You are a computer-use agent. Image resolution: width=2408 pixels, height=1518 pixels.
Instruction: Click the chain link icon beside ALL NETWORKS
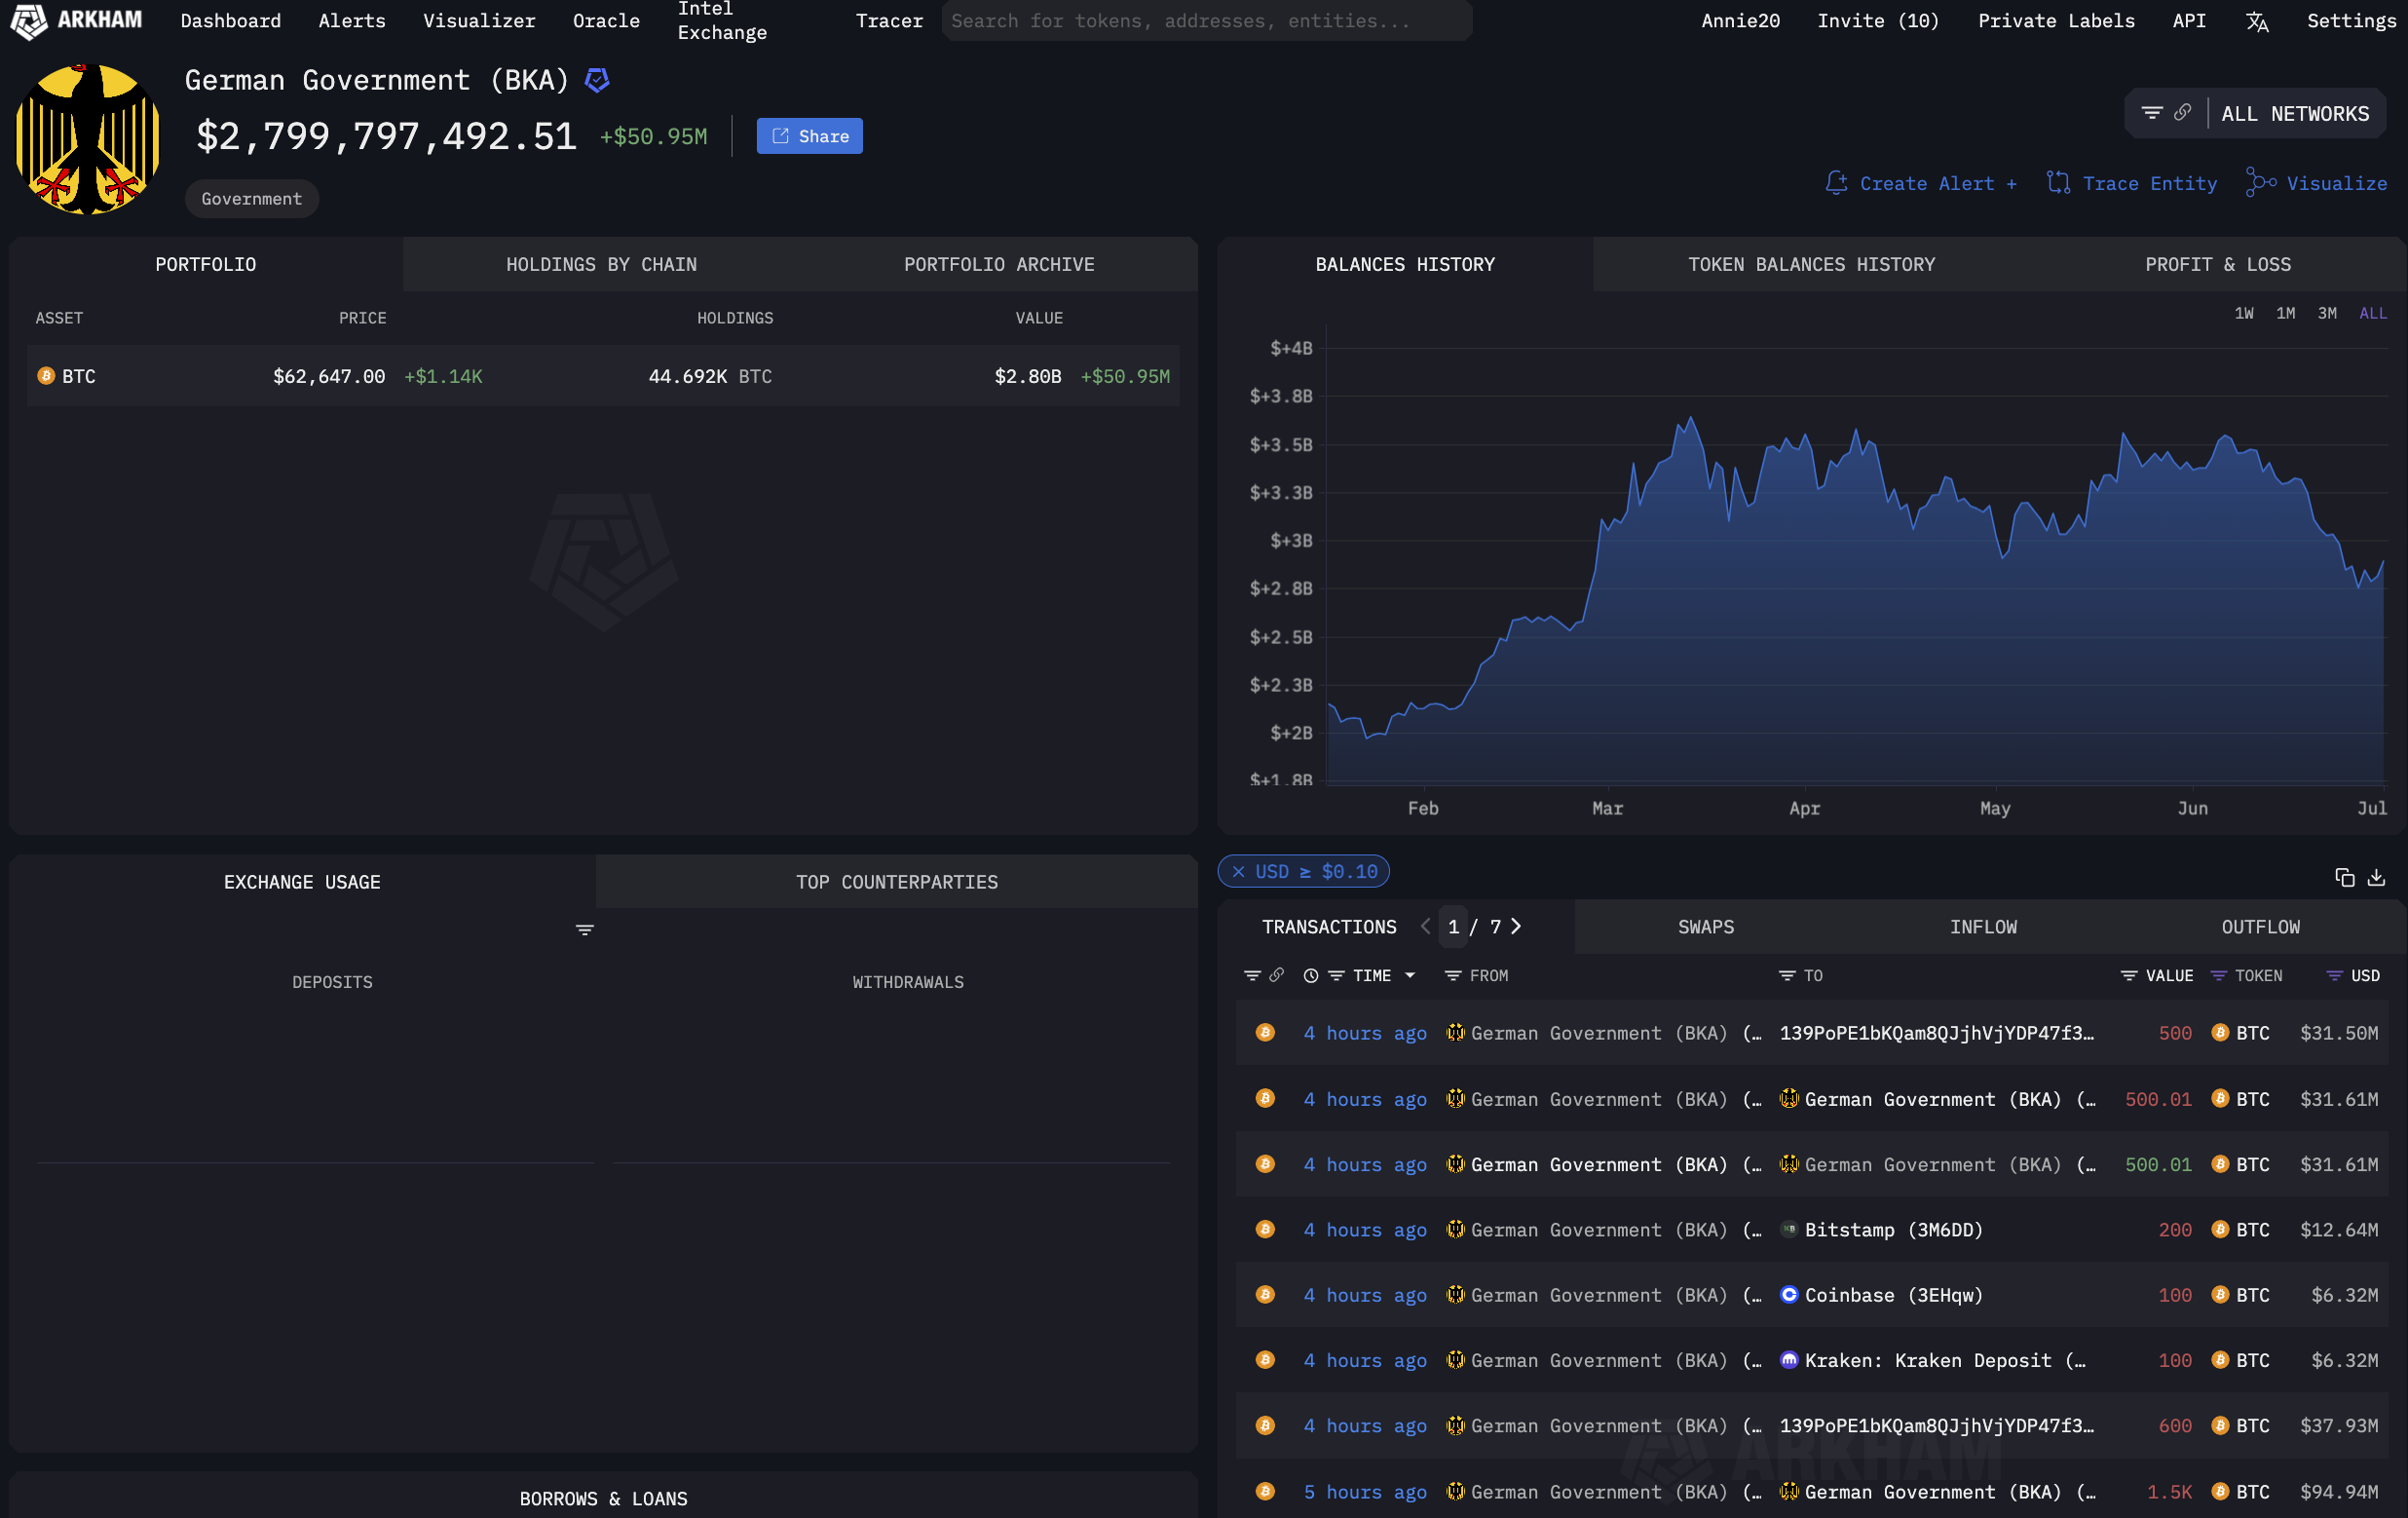(x=2182, y=113)
